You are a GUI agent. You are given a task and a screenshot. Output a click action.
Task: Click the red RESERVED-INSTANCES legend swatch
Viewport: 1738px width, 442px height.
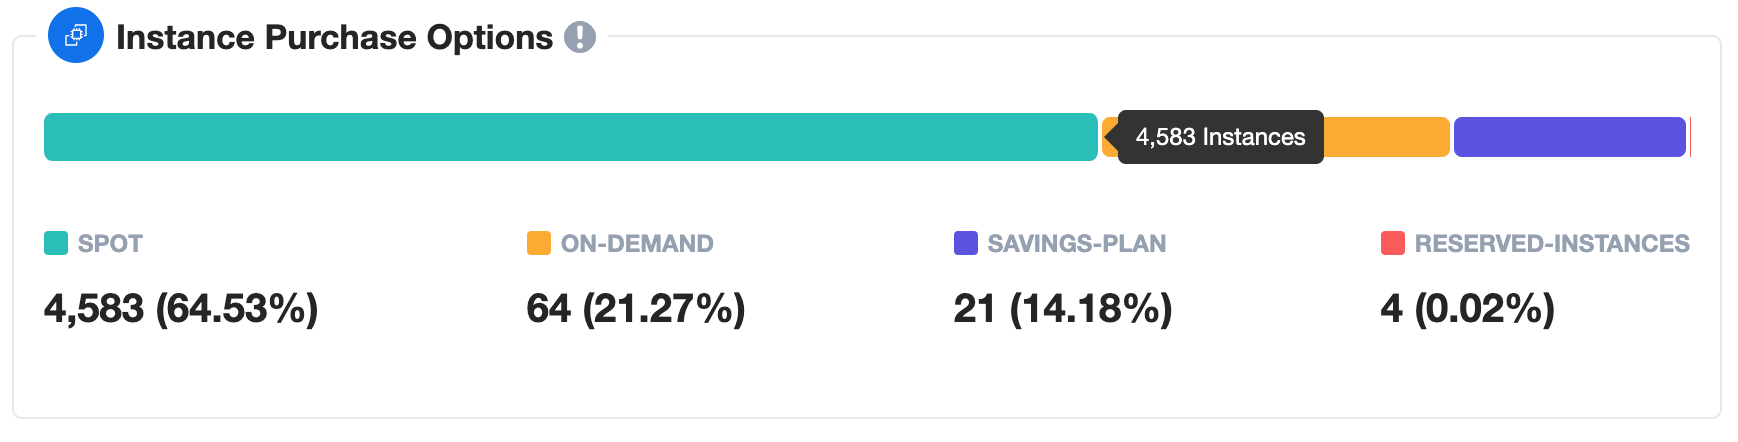tap(1393, 243)
